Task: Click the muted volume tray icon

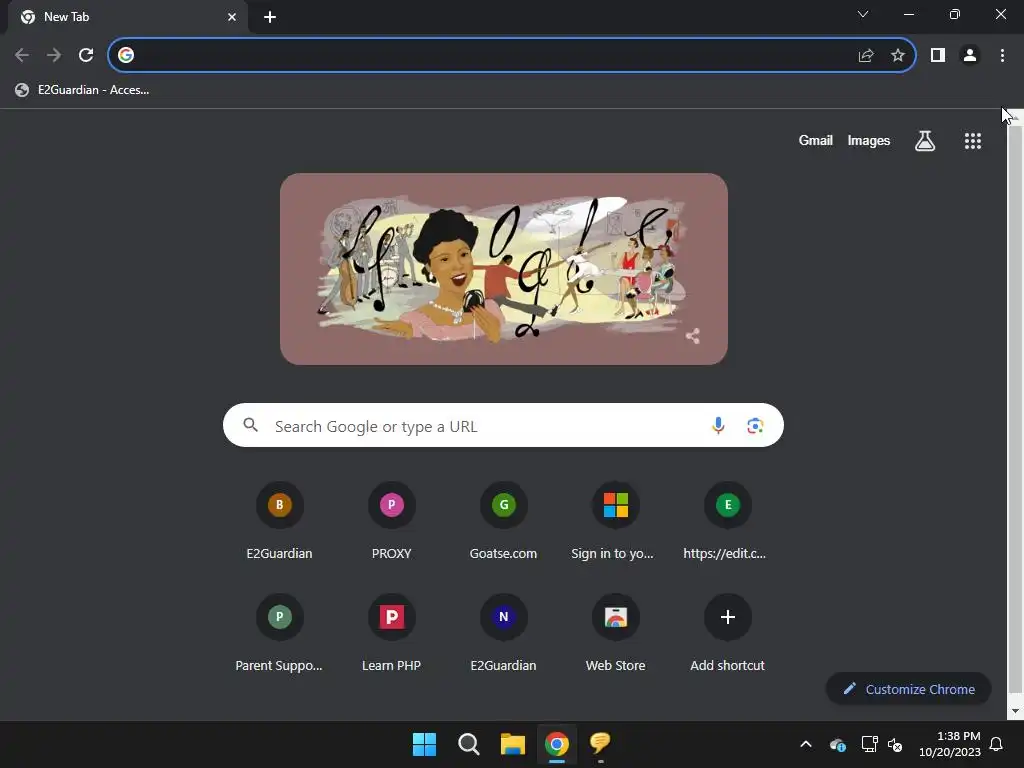Action: (895, 744)
